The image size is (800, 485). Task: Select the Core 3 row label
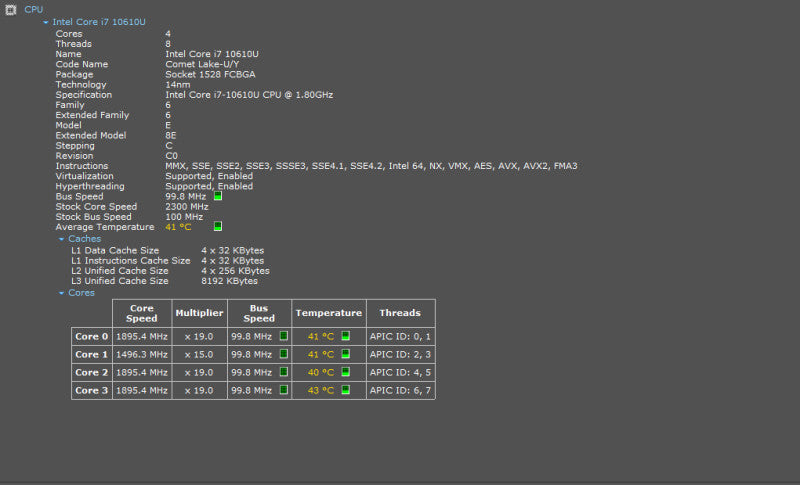pos(91,390)
